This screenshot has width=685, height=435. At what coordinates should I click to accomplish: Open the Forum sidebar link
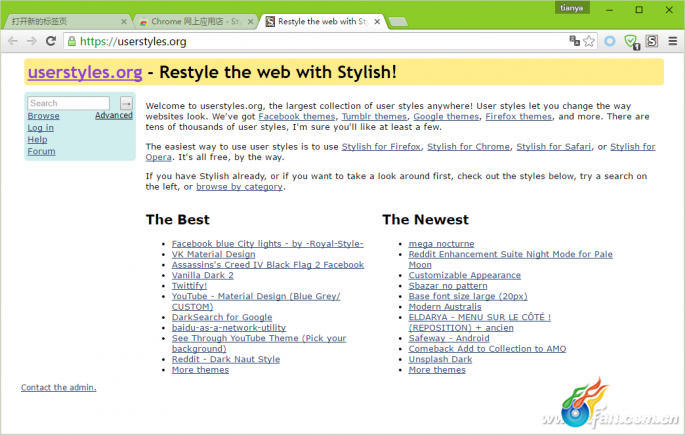(x=42, y=151)
